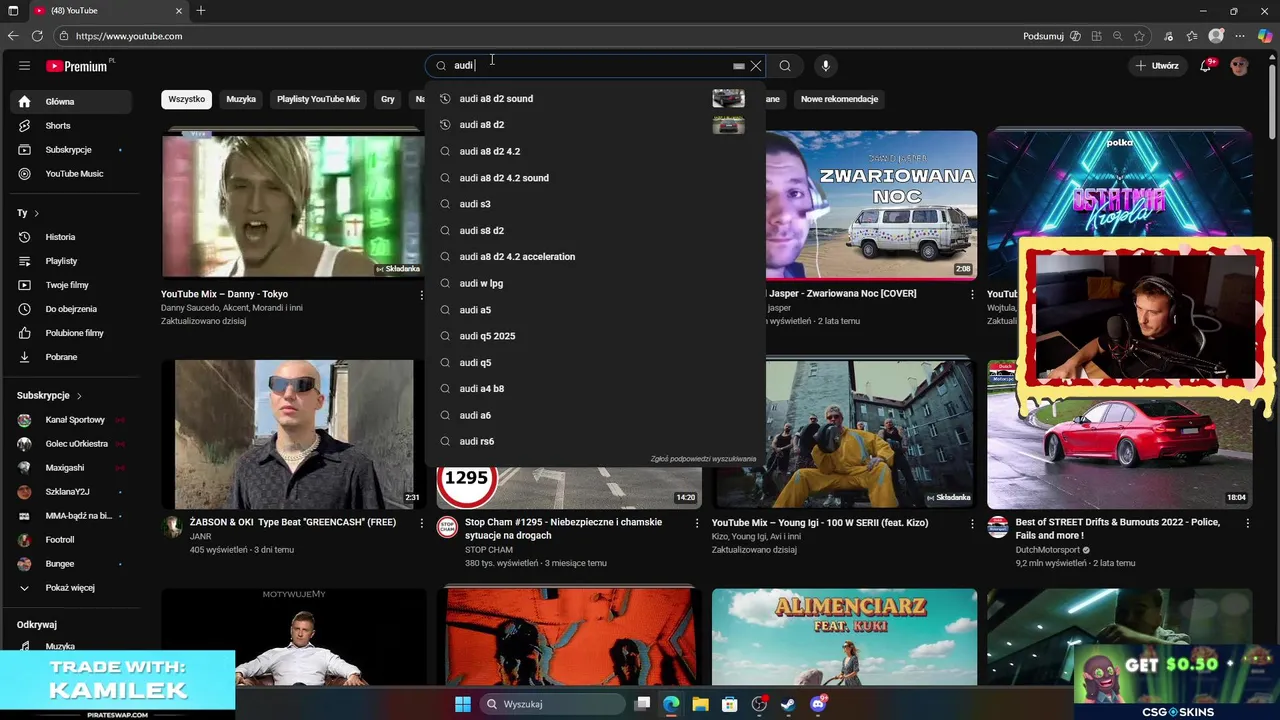Open the virtual keyboard icon in search box
The height and width of the screenshot is (720, 1280).
click(x=738, y=66)
